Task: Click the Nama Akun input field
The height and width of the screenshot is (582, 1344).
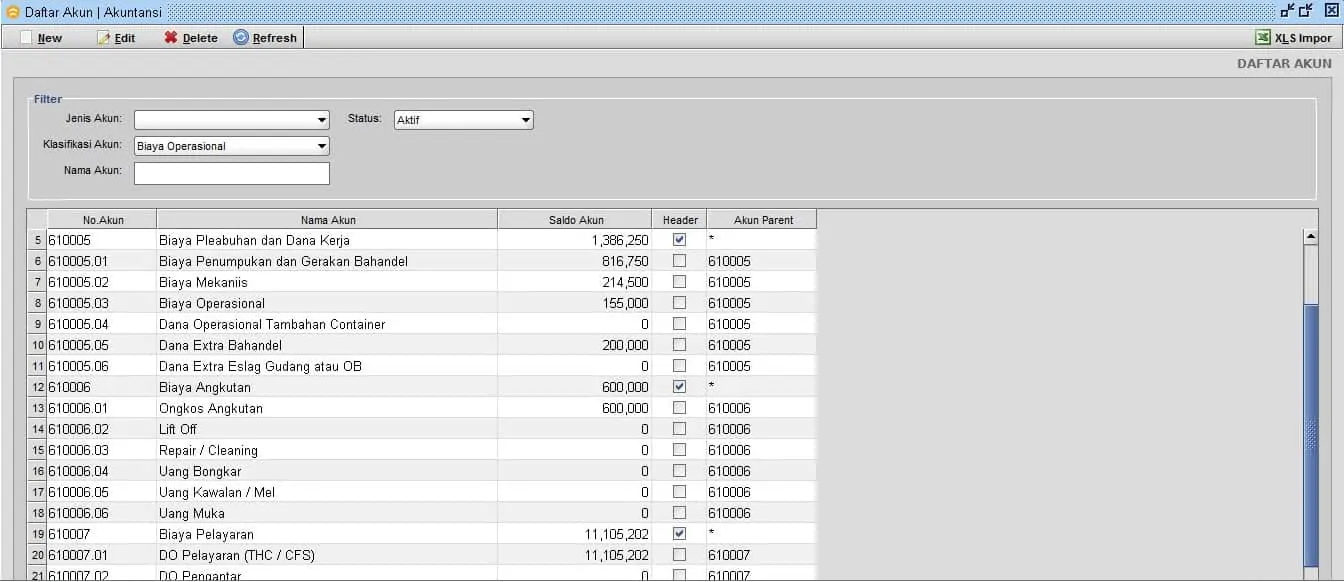Action: pyautogui.click(x=231, y=174)
